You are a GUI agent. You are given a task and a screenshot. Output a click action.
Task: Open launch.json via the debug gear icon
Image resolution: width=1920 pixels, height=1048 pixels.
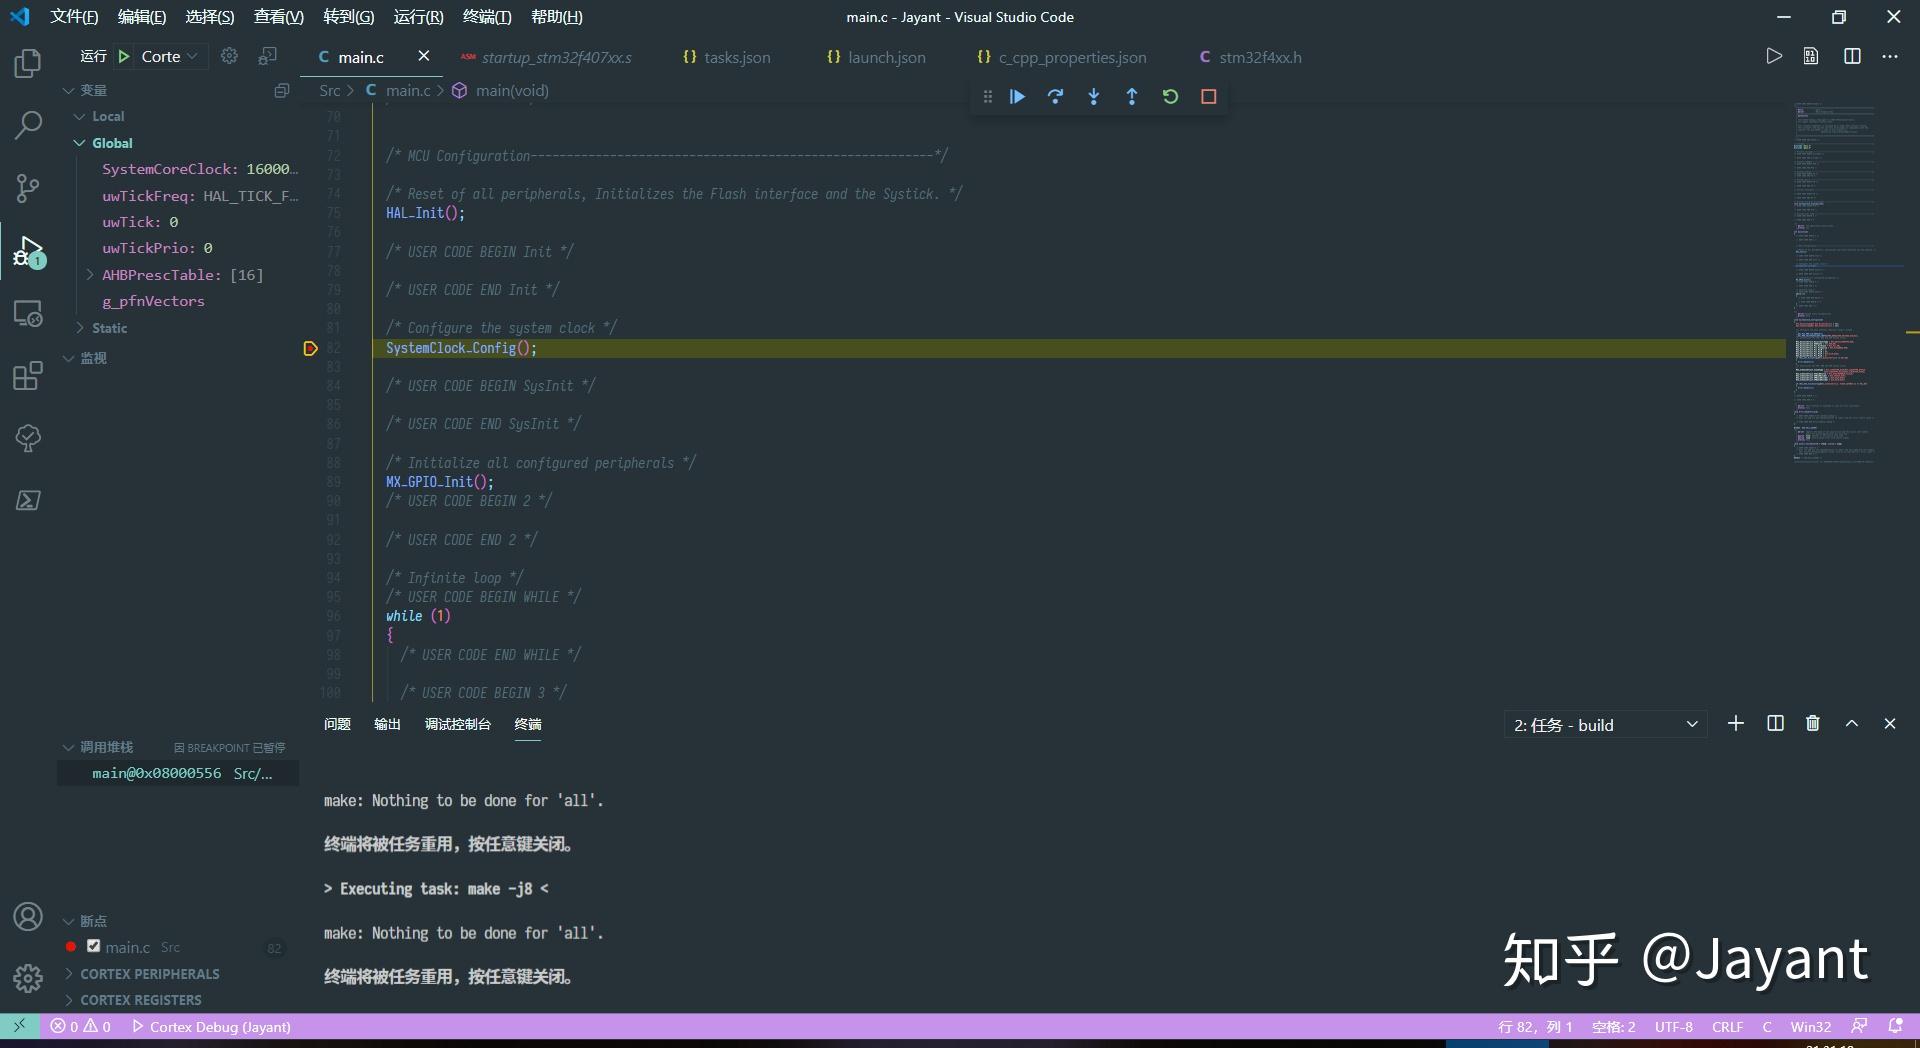[229, 56]
